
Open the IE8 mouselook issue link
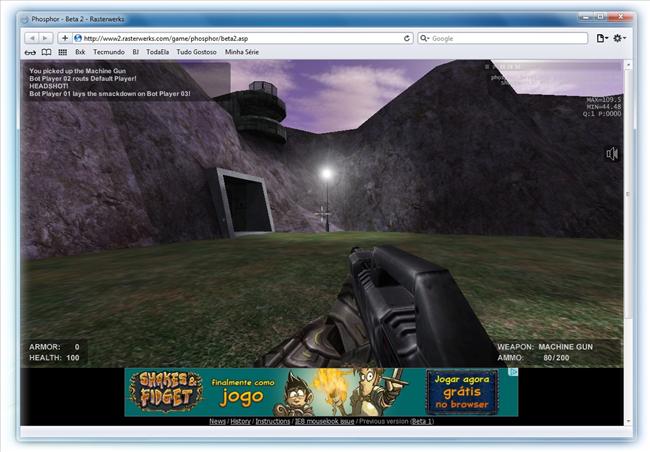pyautogui.click(x=324, y=421)
